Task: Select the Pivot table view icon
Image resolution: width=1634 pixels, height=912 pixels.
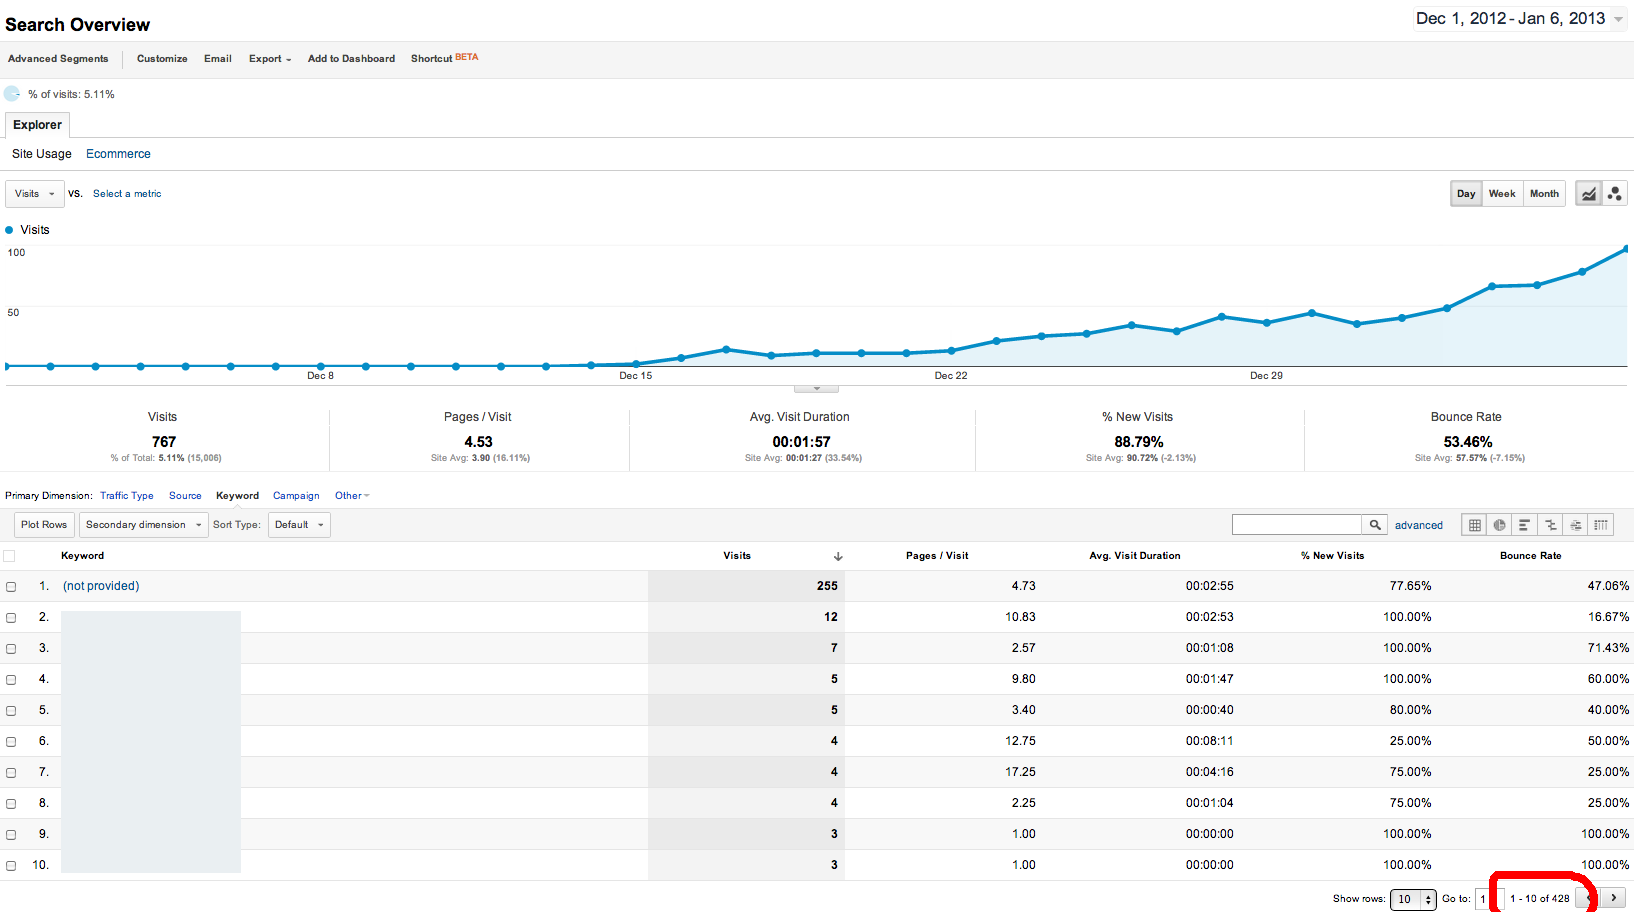Action: coord(1601,525)
